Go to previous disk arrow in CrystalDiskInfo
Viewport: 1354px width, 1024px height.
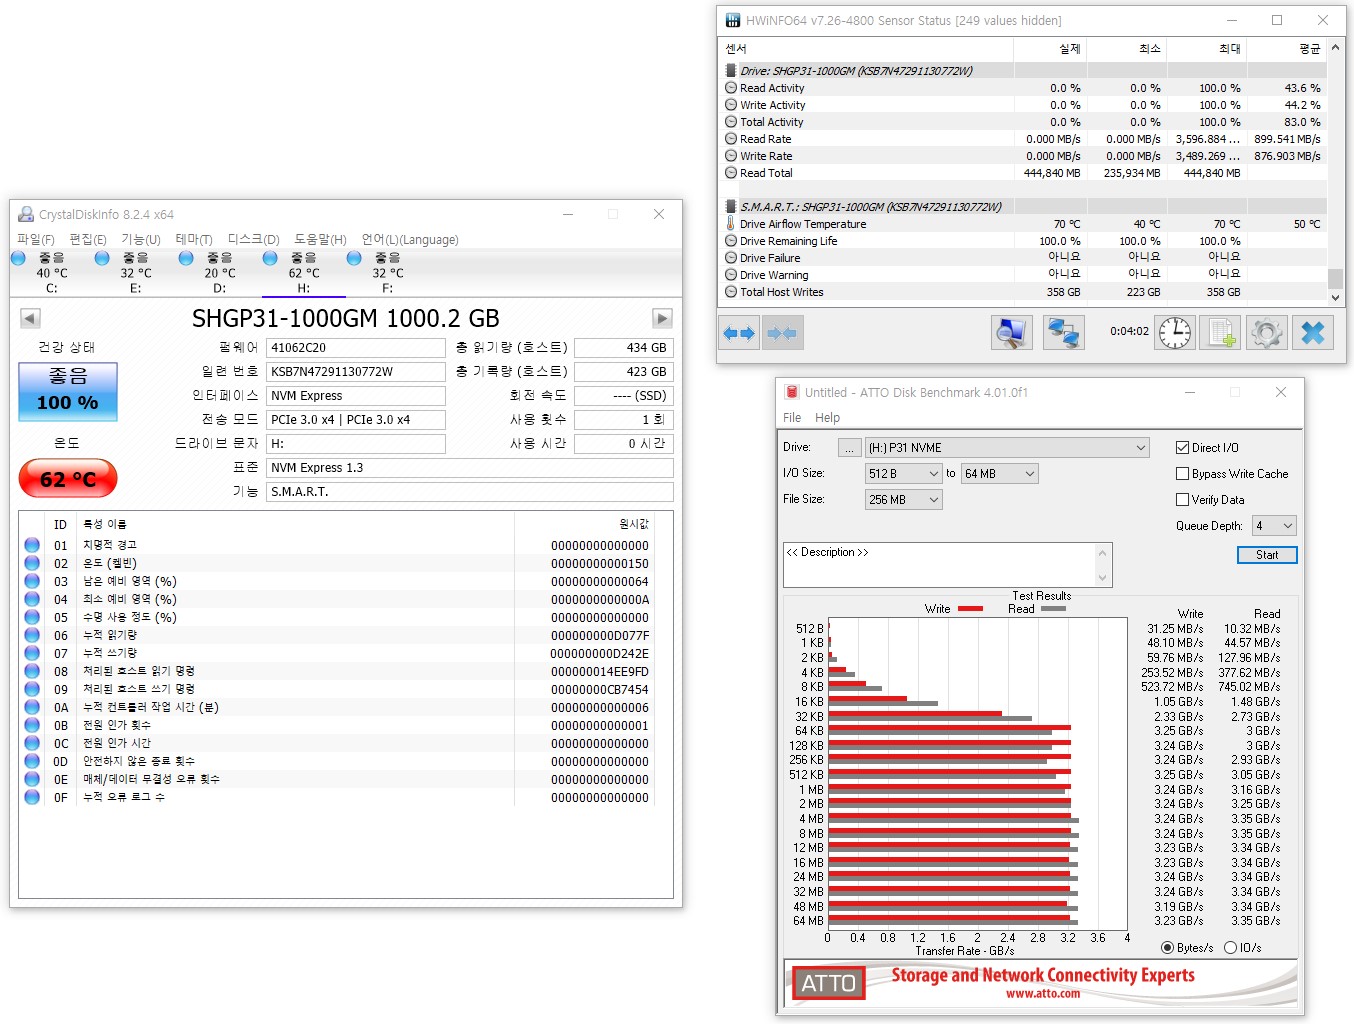(x=30, y=318)
